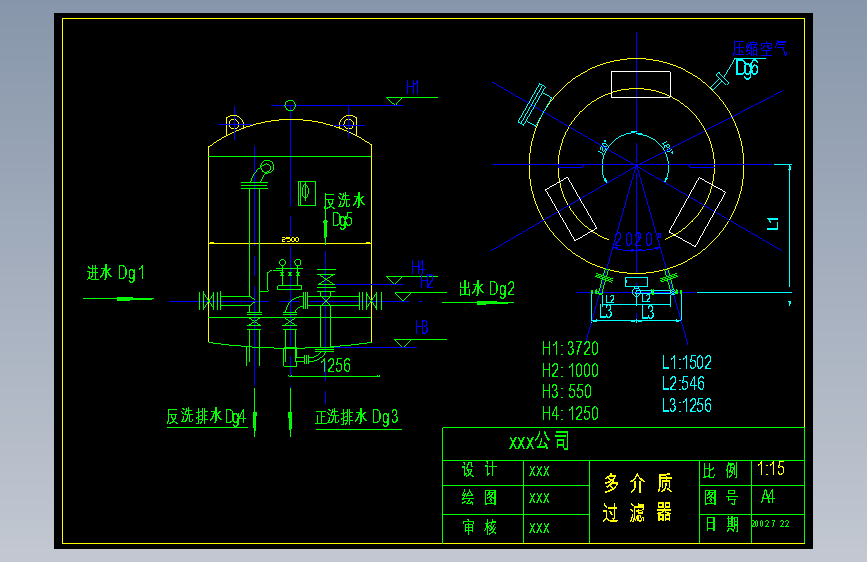This screenshot has height=562, width=867.
Task: Click the H3 elevation marker text
Action: (421, 327)
